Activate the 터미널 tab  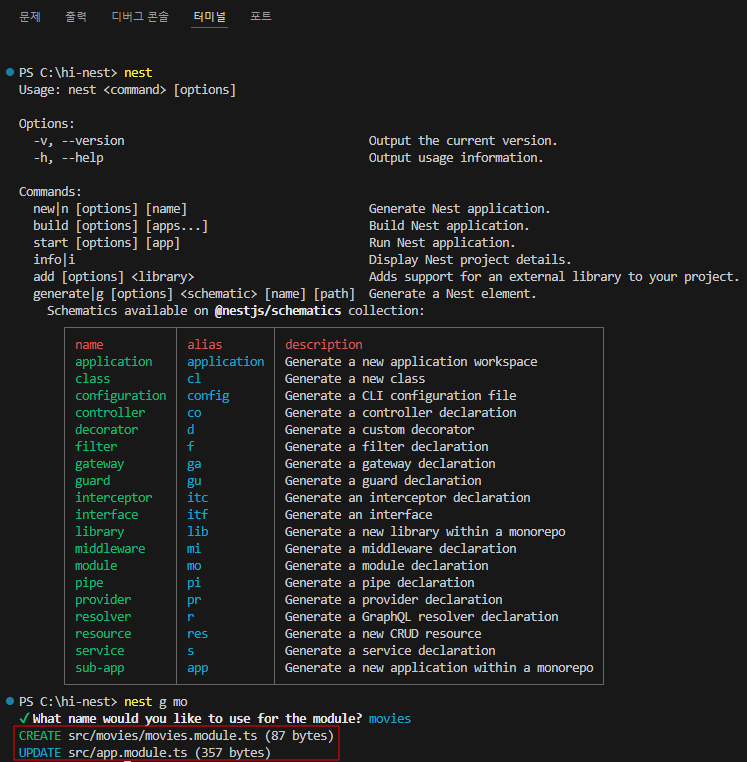[209, 17]
